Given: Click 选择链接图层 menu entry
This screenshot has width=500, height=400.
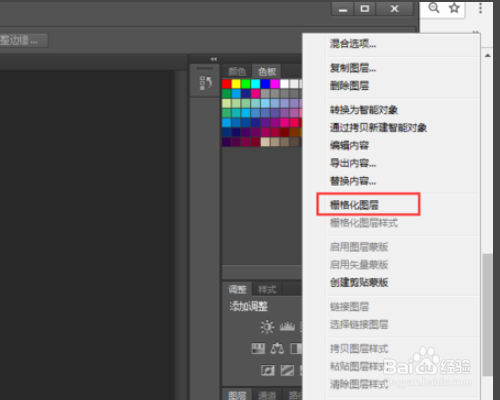Looking at the screenshot, I should (x=359, y=324).
